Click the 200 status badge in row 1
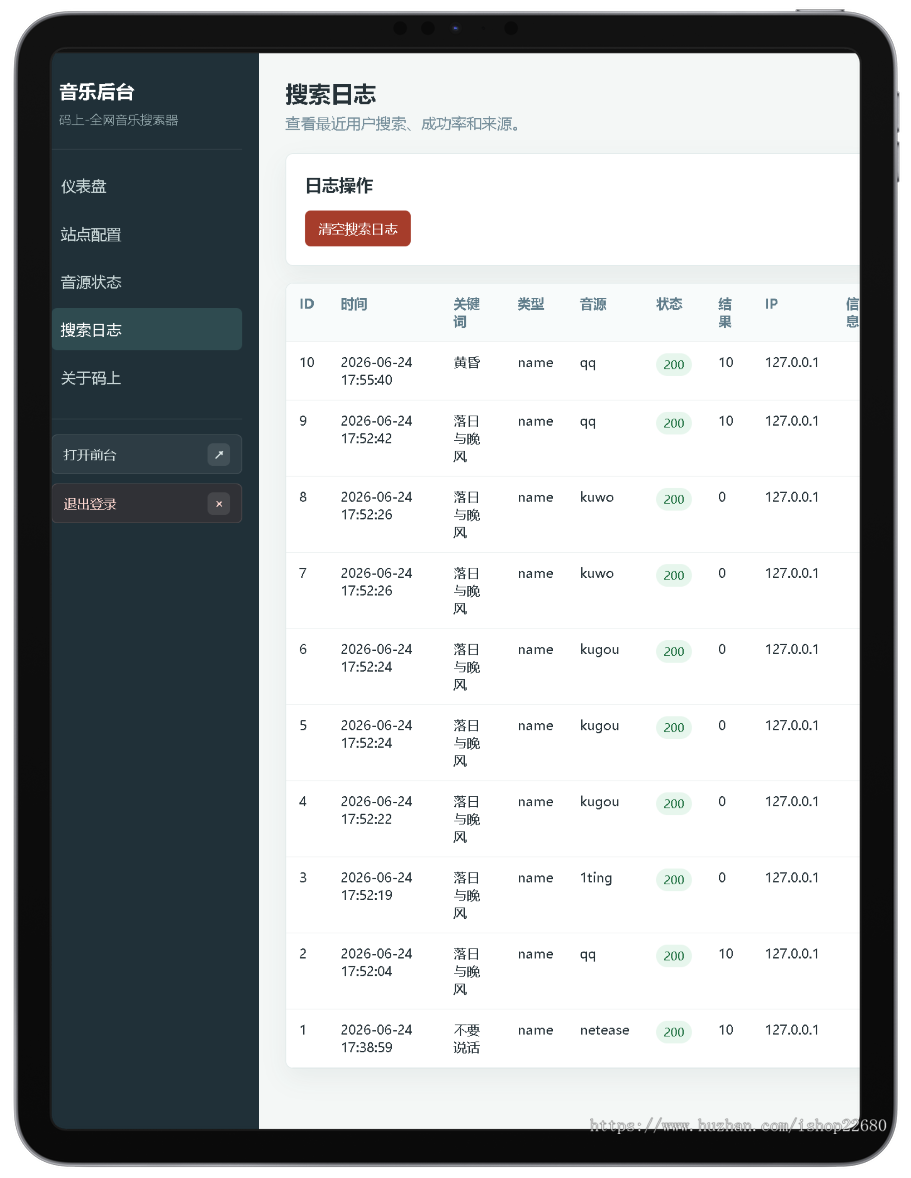Viewport: 911px width, 1178px height. click(674, 1032)
